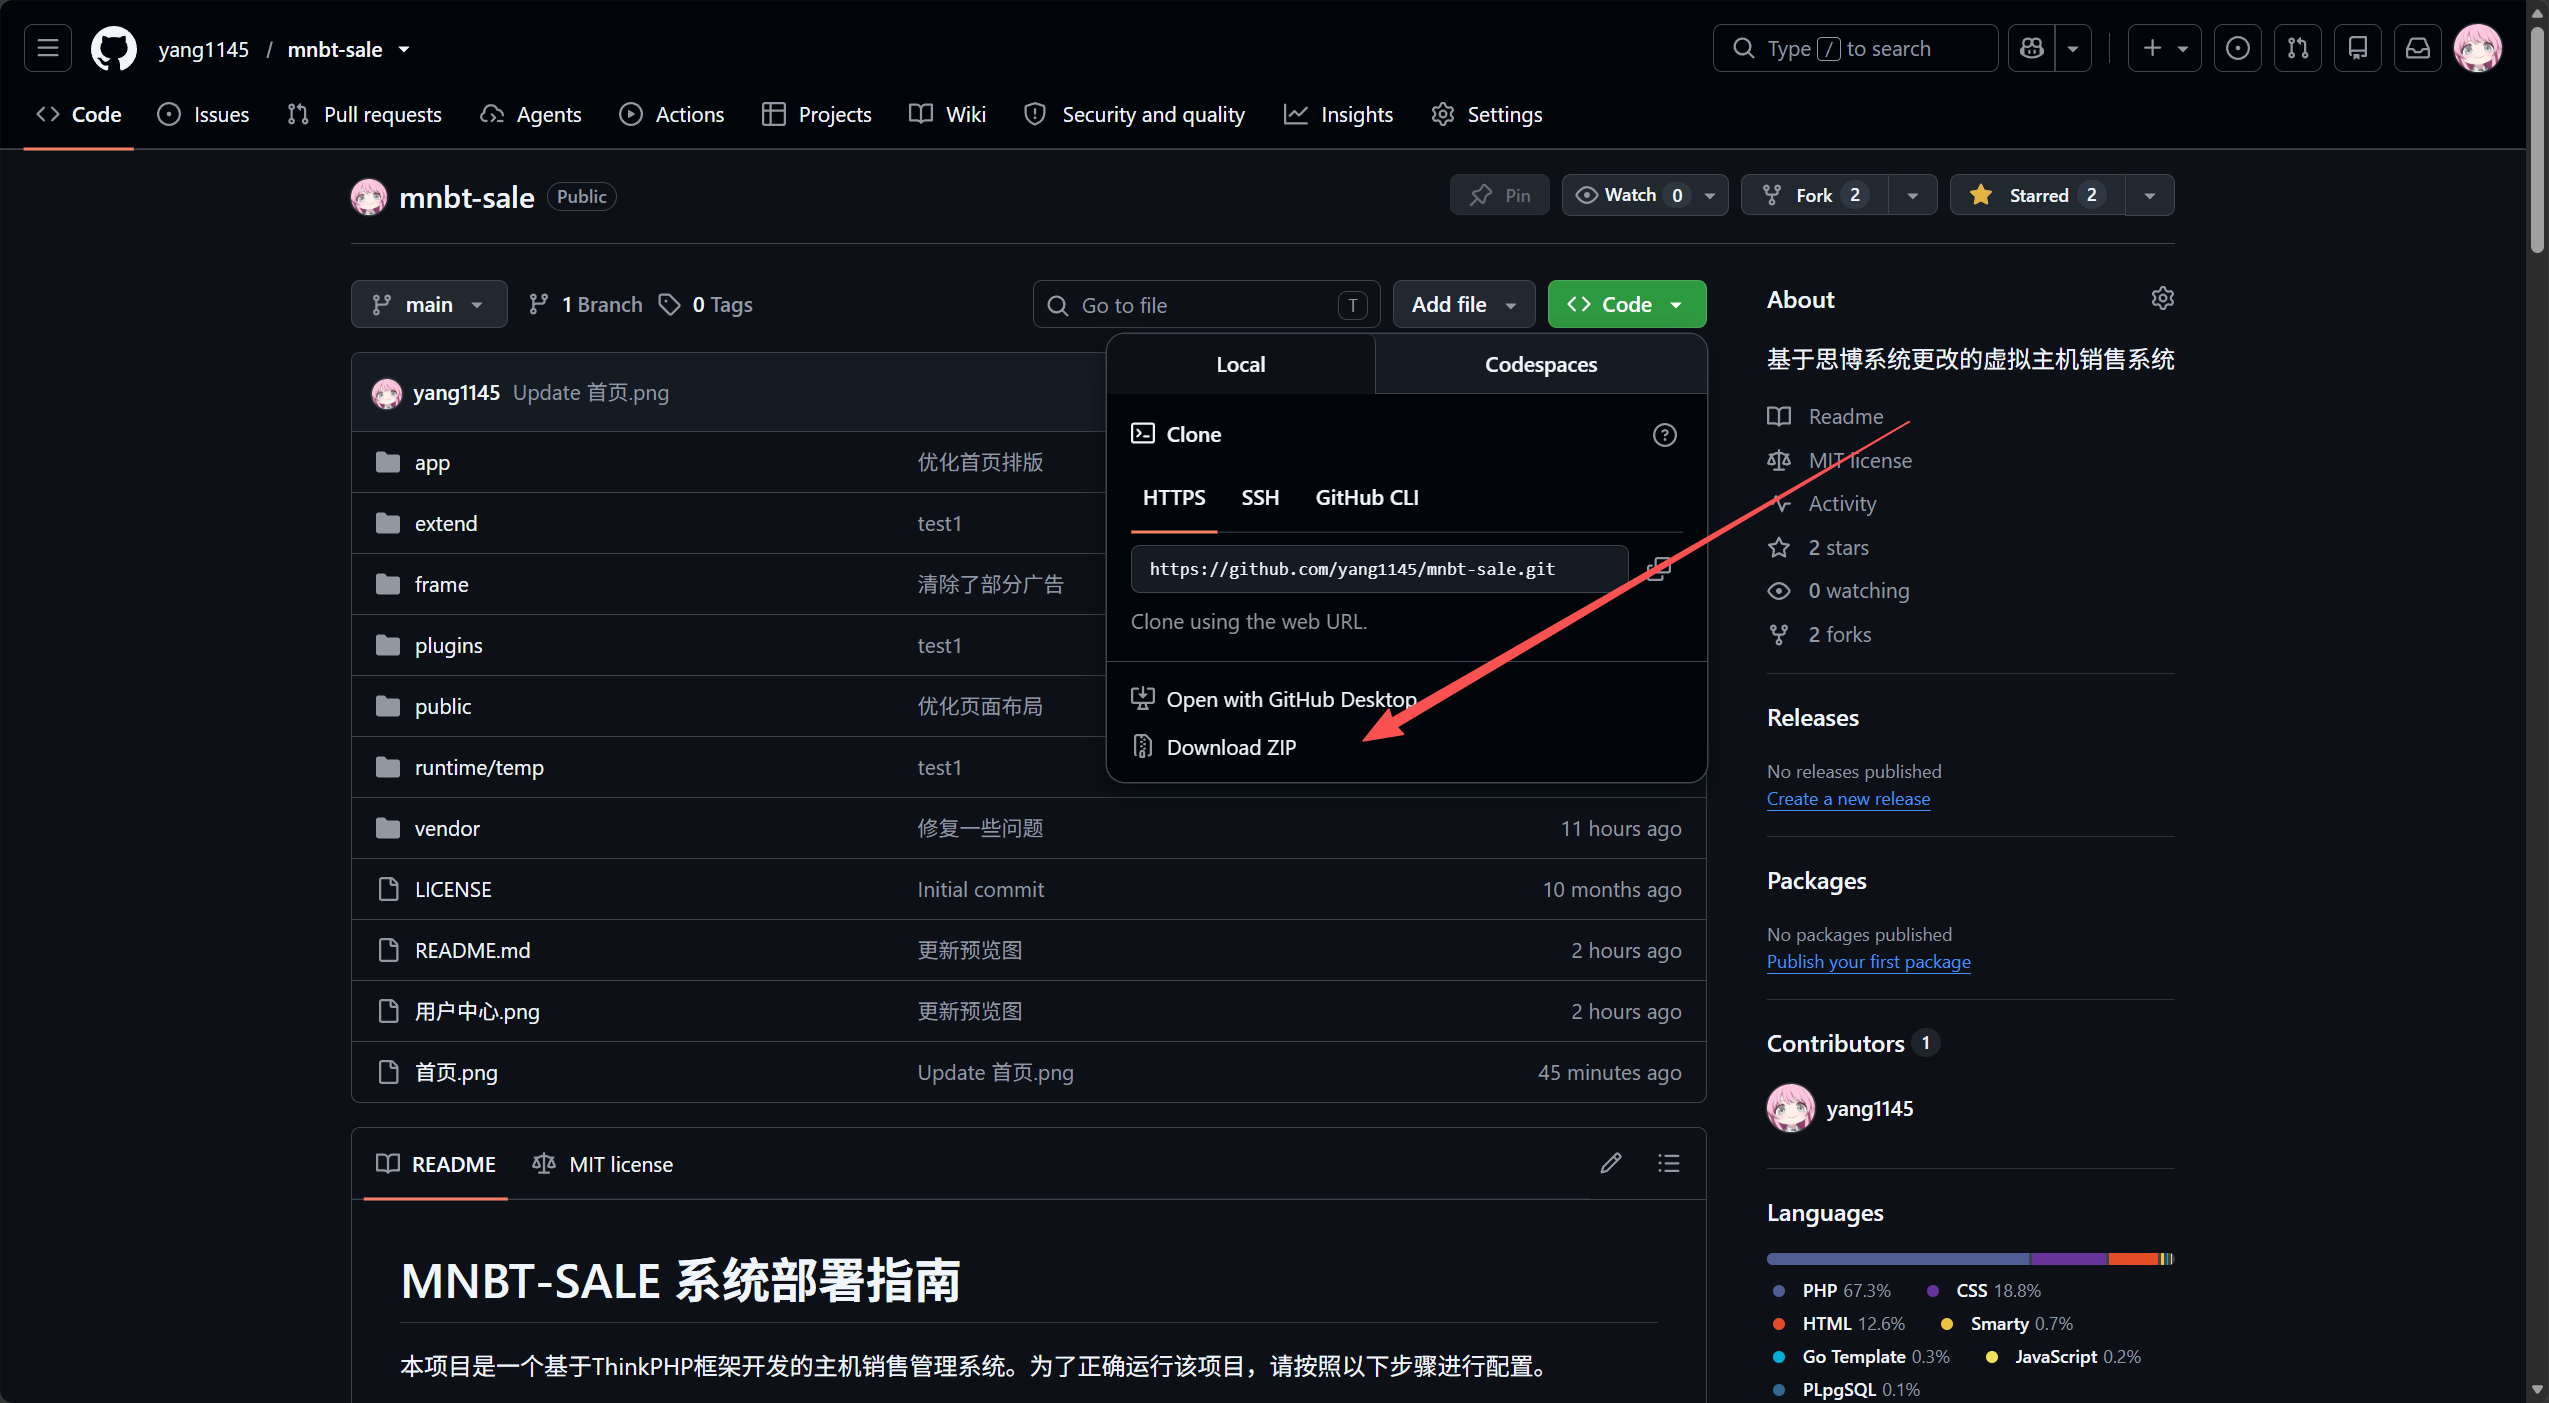Expand the Copilot dropdown arrow

tap(2073, 48)
